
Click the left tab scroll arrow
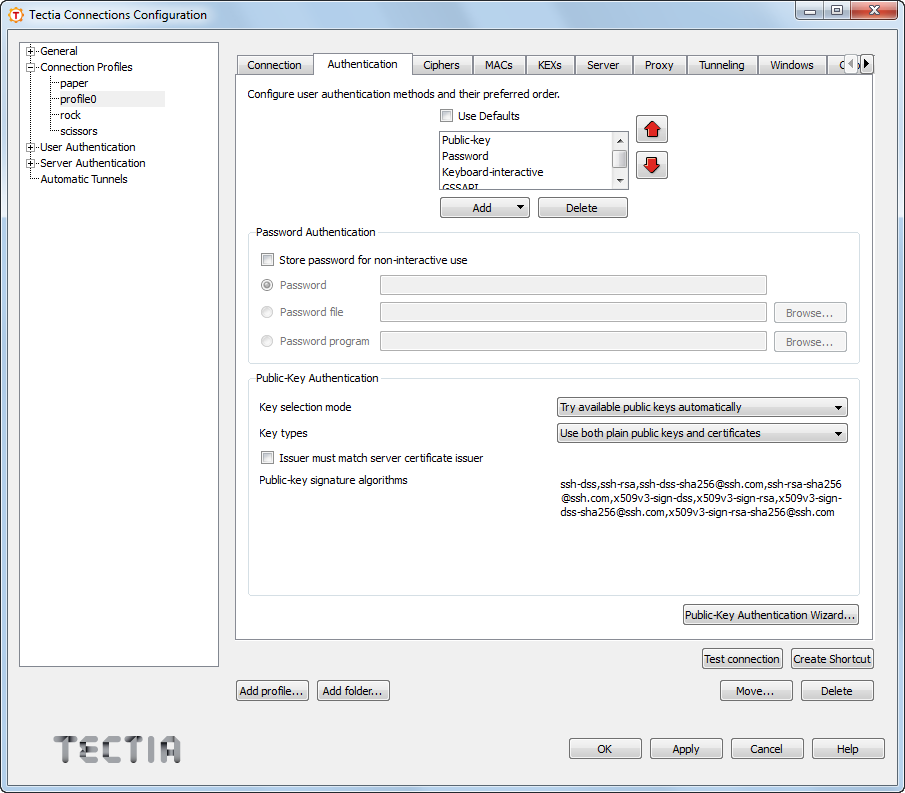(x=852, y=63)
